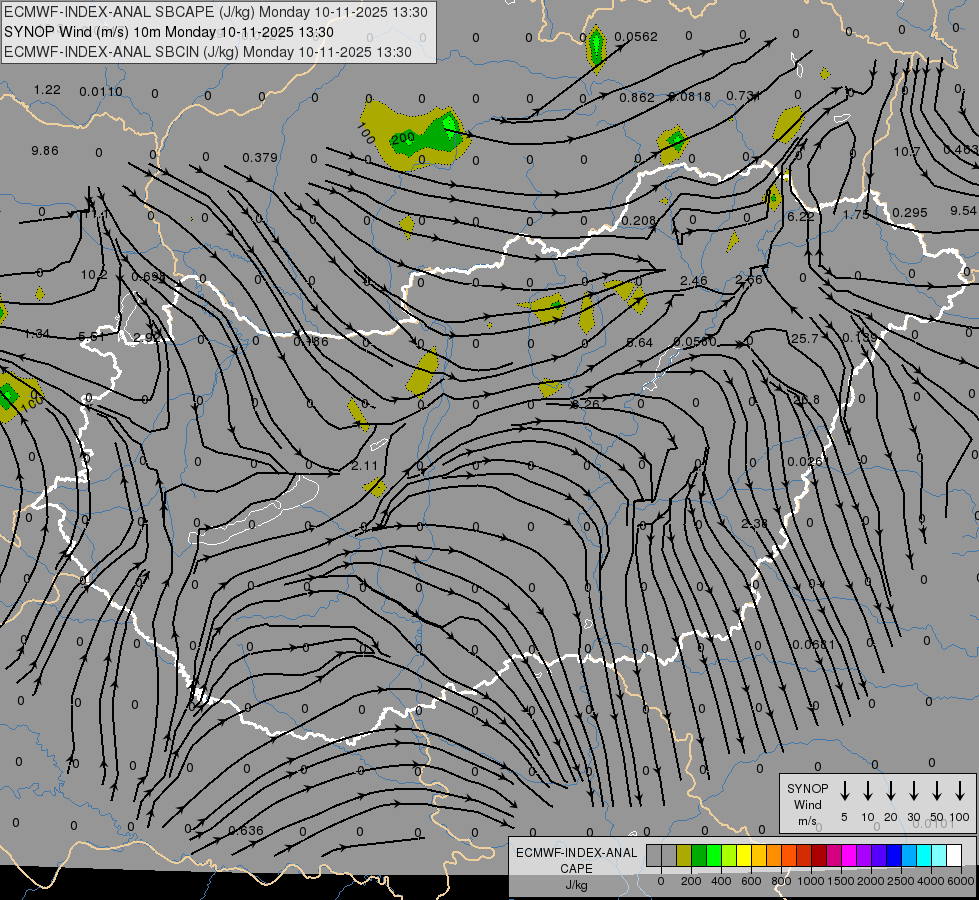This screenshot has width=979, height=900.
Task: Click the map value 2.66
Action: point(749,279)
